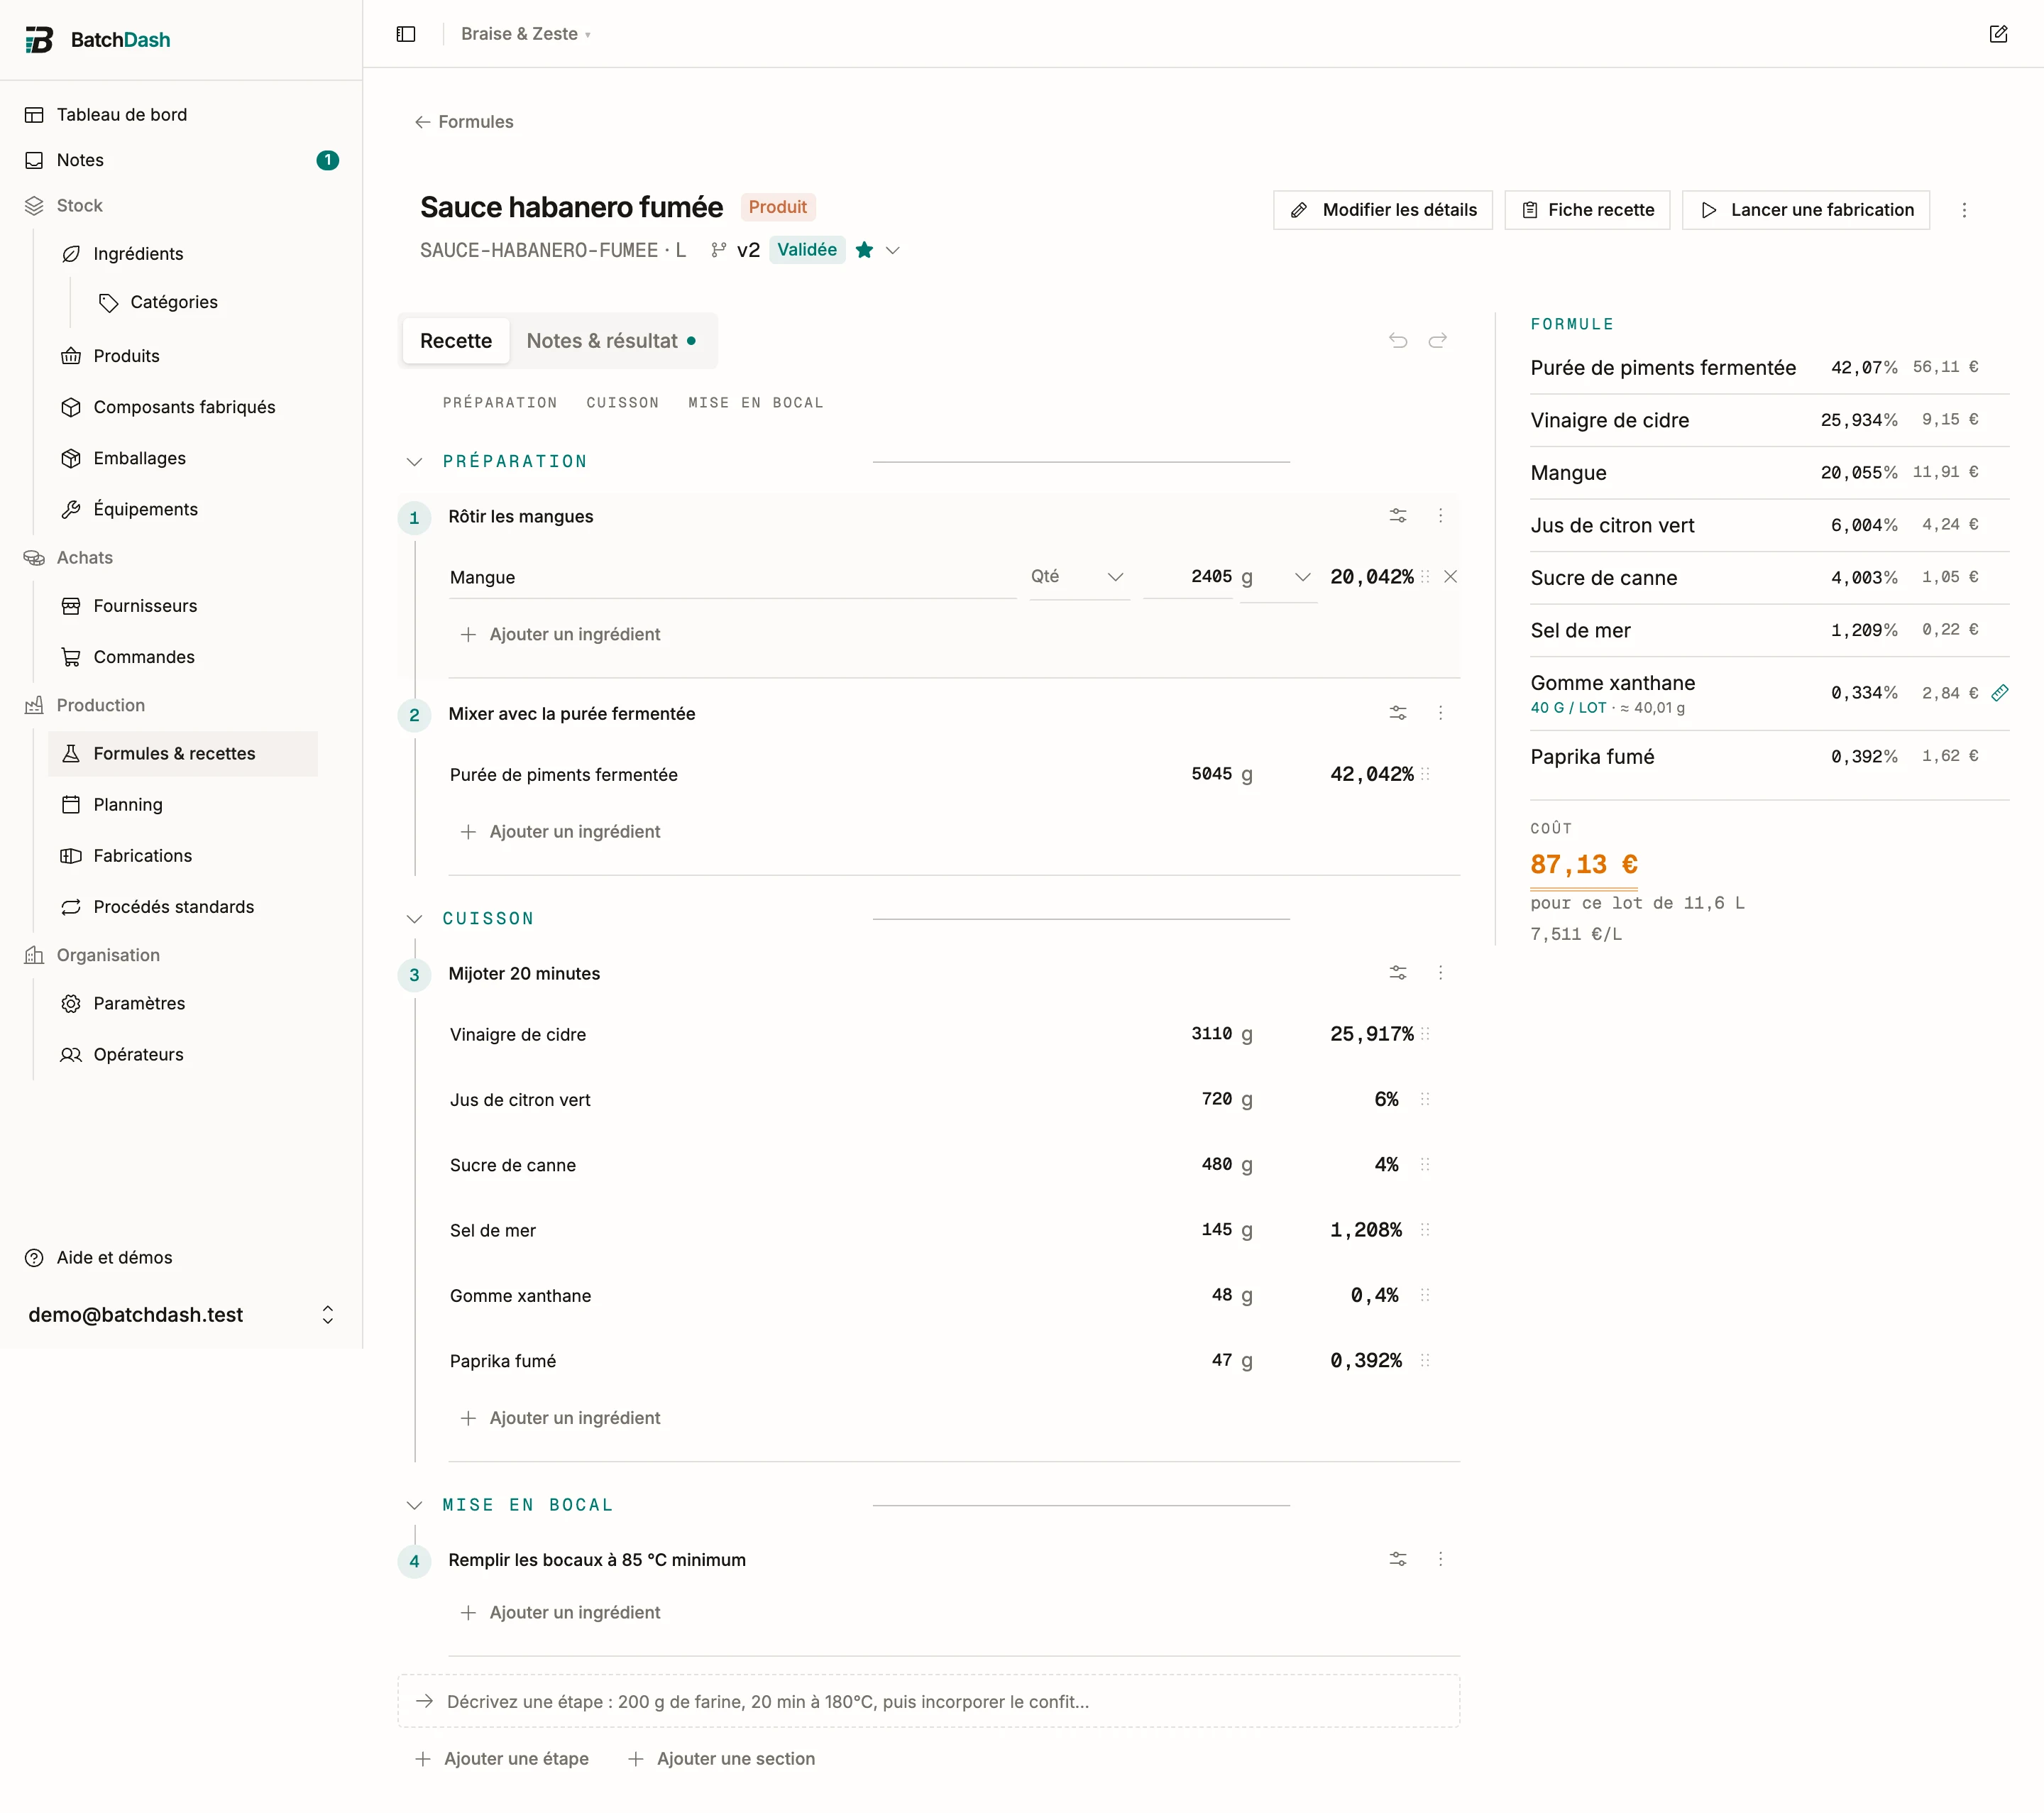This screenshot has width=2044, height=1813.
Task: Open Notes in the sidebar
Action: [181, 160]
